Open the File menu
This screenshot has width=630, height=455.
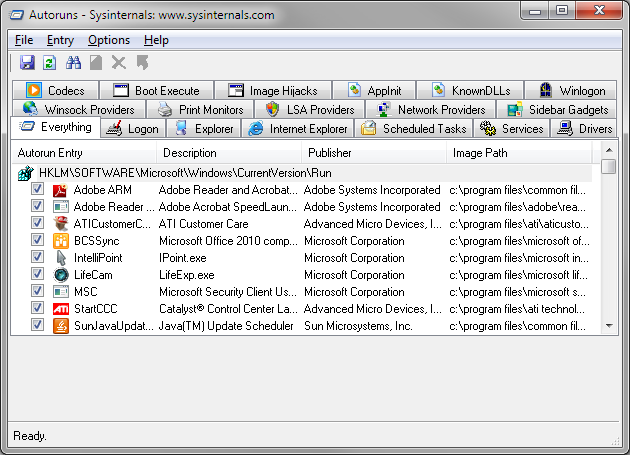coord(24,40)
